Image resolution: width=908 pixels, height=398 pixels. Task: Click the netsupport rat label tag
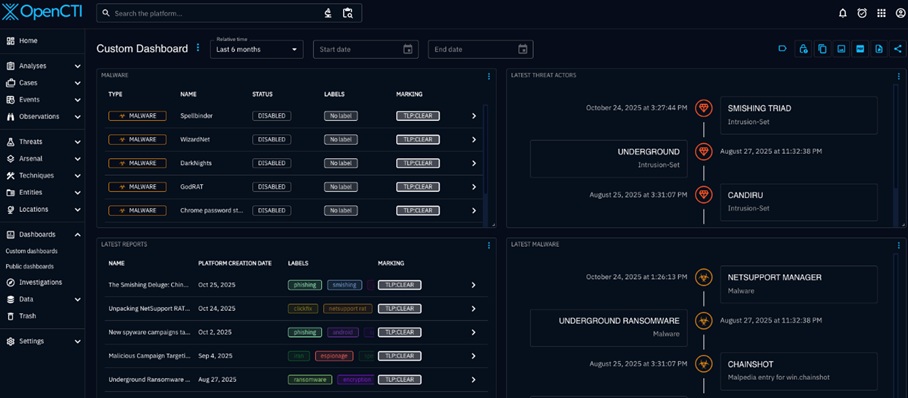(347, 309)
